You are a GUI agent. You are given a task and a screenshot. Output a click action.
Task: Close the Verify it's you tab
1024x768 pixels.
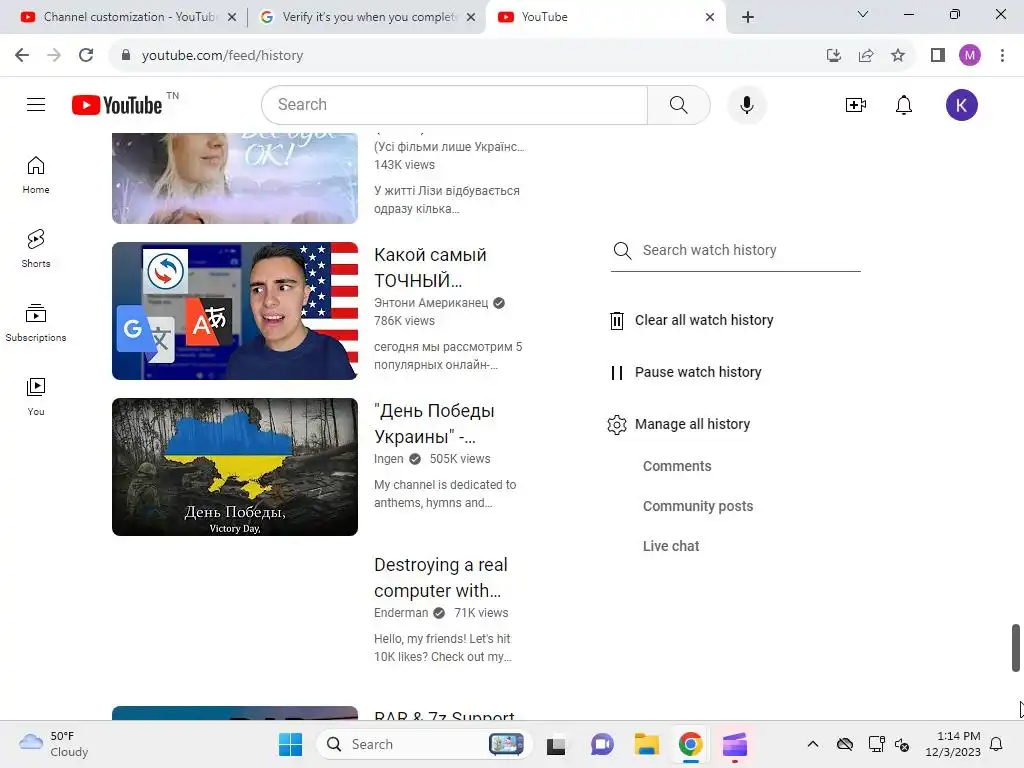tap(471, 18)
